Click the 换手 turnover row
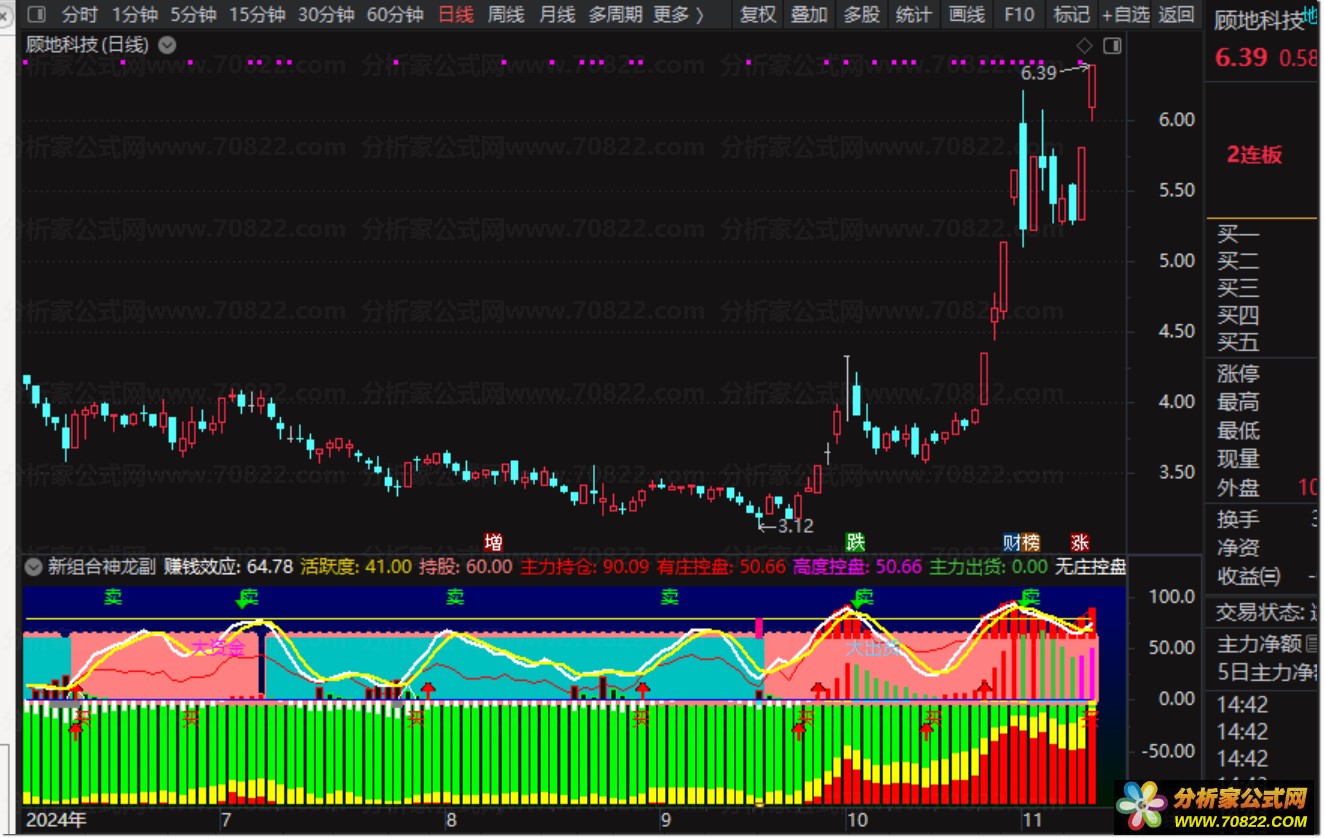 click(1265, 520)
